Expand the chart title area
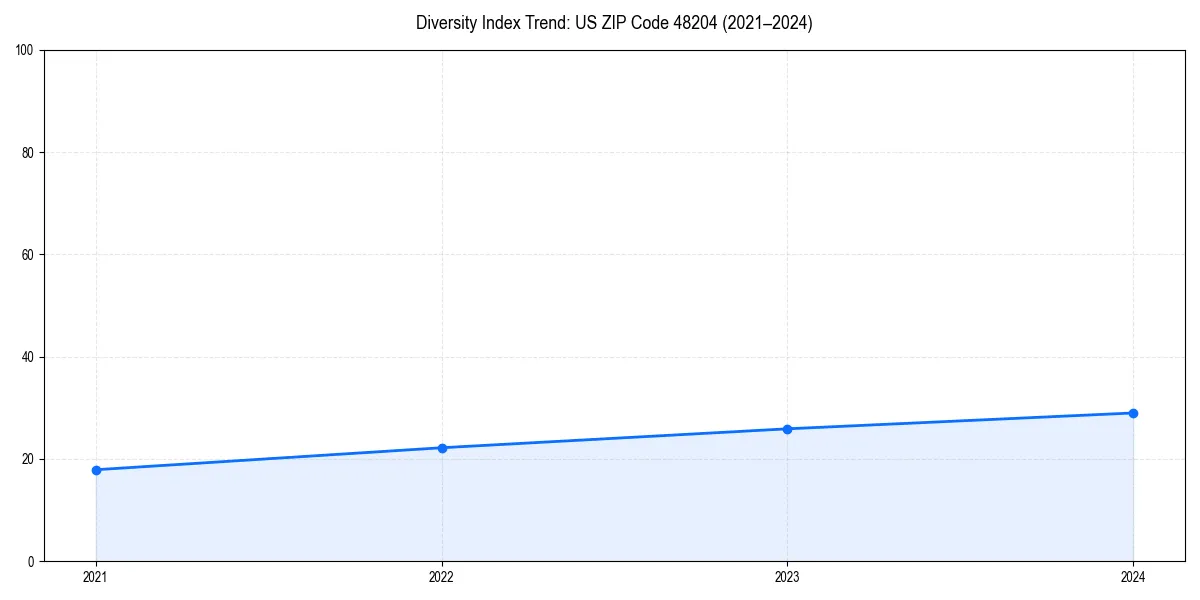 click(614, 23)
